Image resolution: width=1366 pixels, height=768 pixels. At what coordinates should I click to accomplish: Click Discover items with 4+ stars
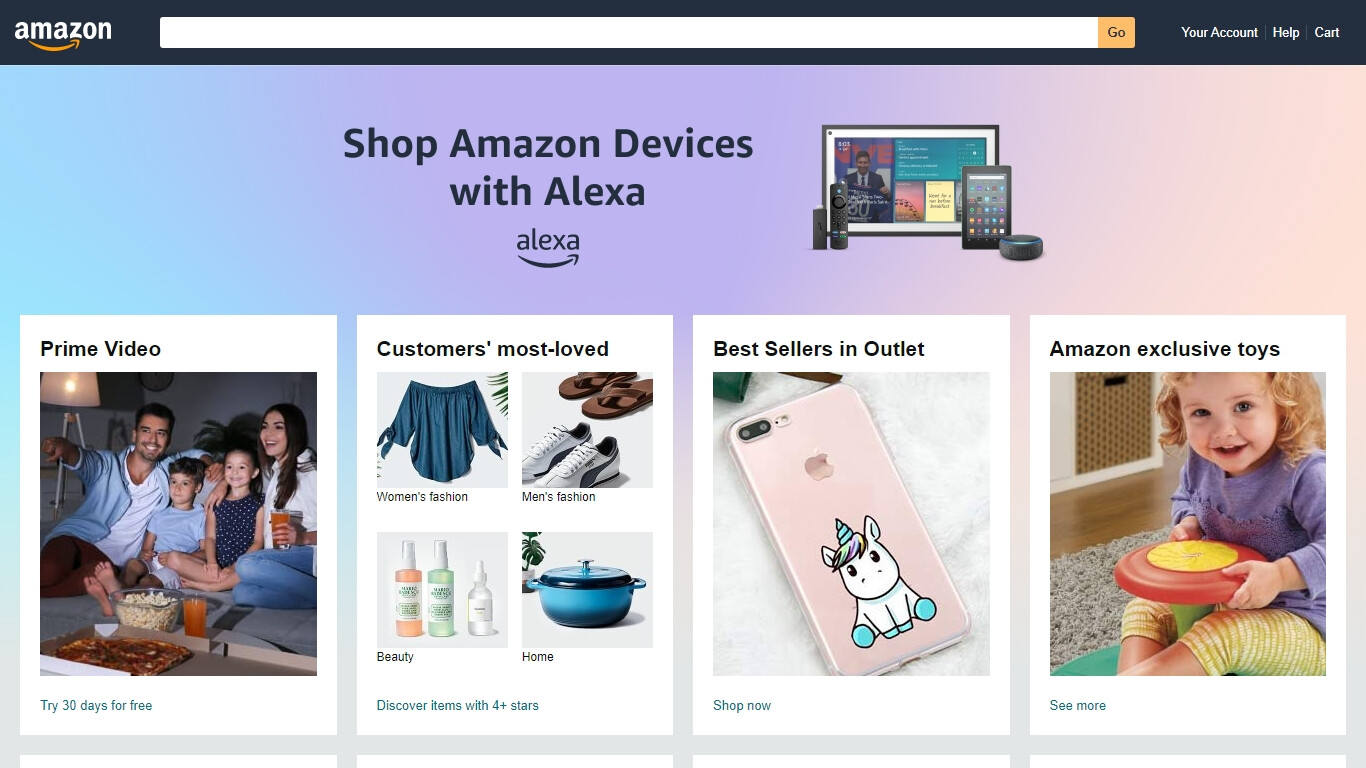[x=457, y=705]
